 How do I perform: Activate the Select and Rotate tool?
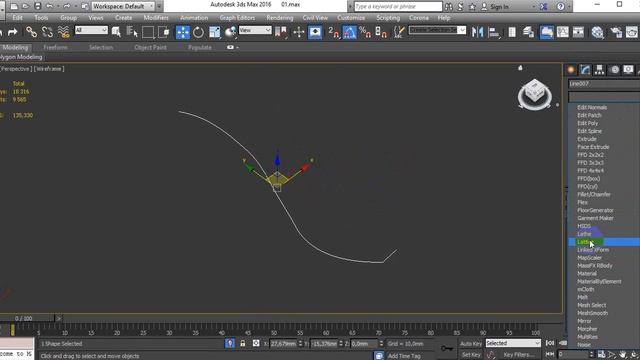coord(198,32)
